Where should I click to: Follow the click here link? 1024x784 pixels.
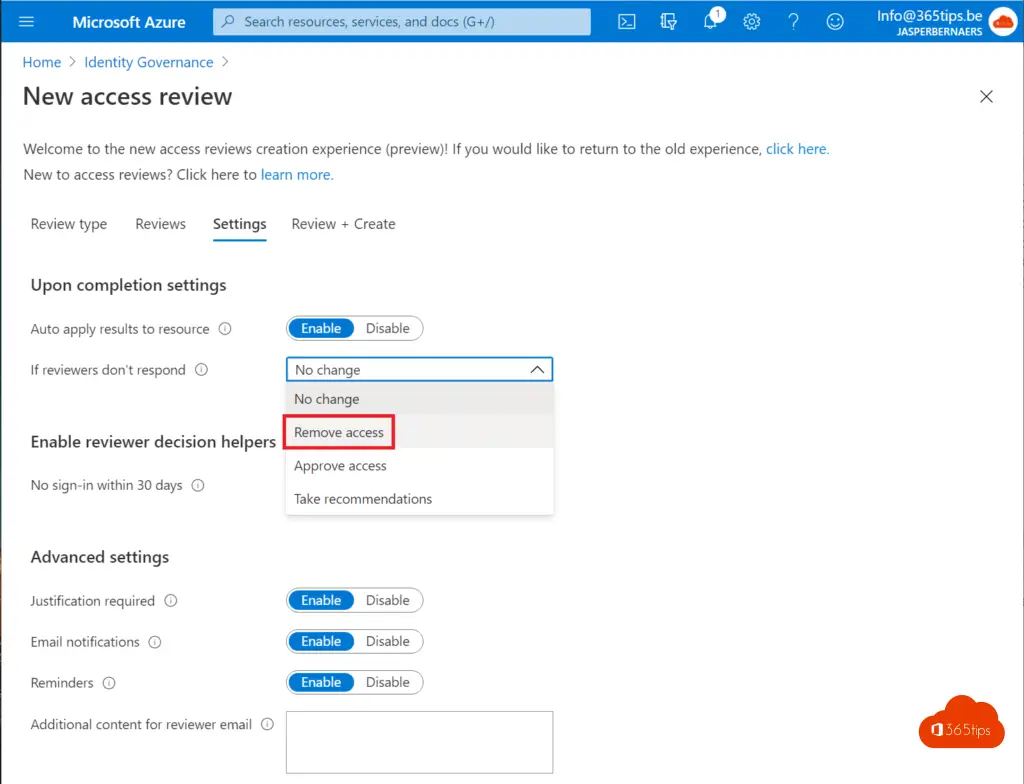click(797, 149)
